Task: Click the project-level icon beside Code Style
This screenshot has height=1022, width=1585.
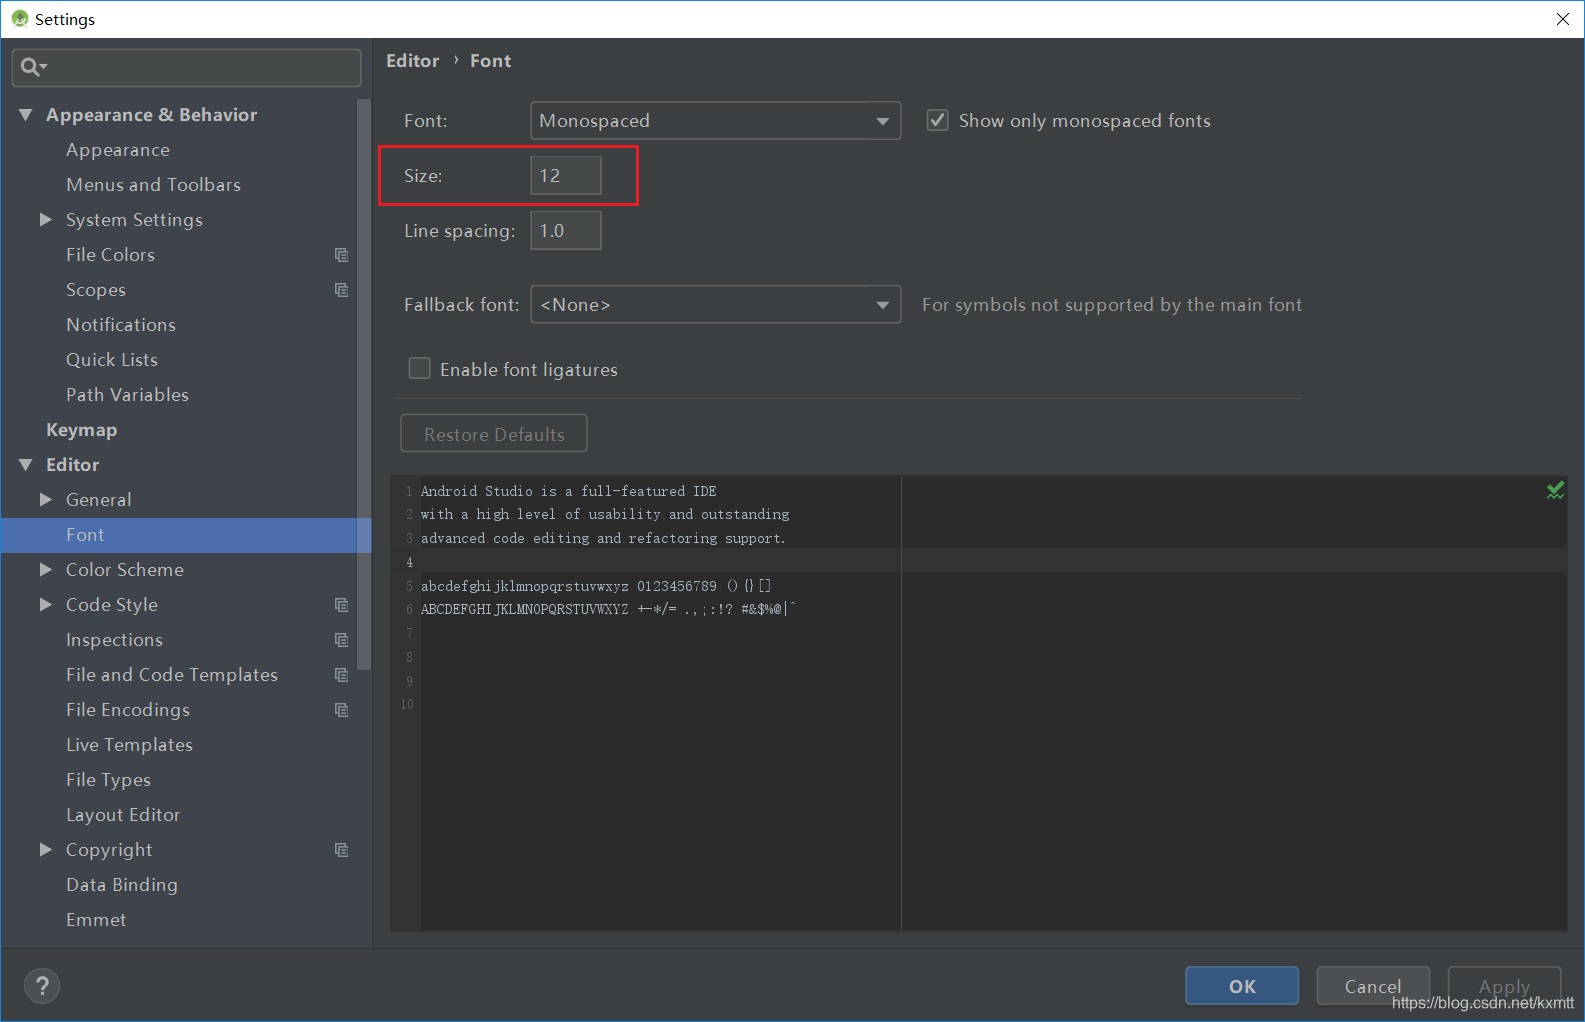Action: pyautogui.click(x=341, y=605)
